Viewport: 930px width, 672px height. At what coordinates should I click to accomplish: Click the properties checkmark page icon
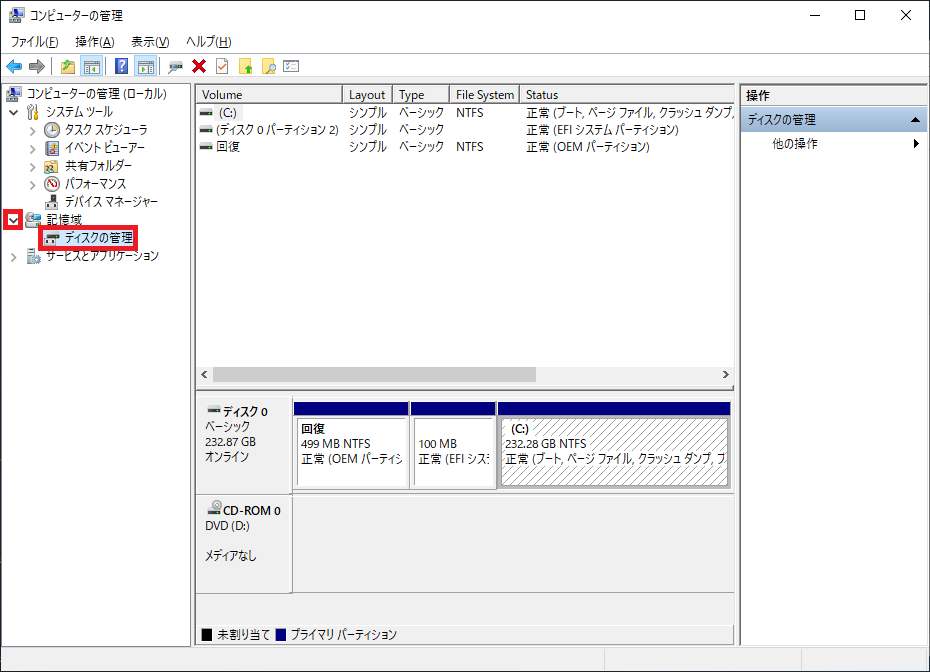pyautogui.click(x=222, y=66)
